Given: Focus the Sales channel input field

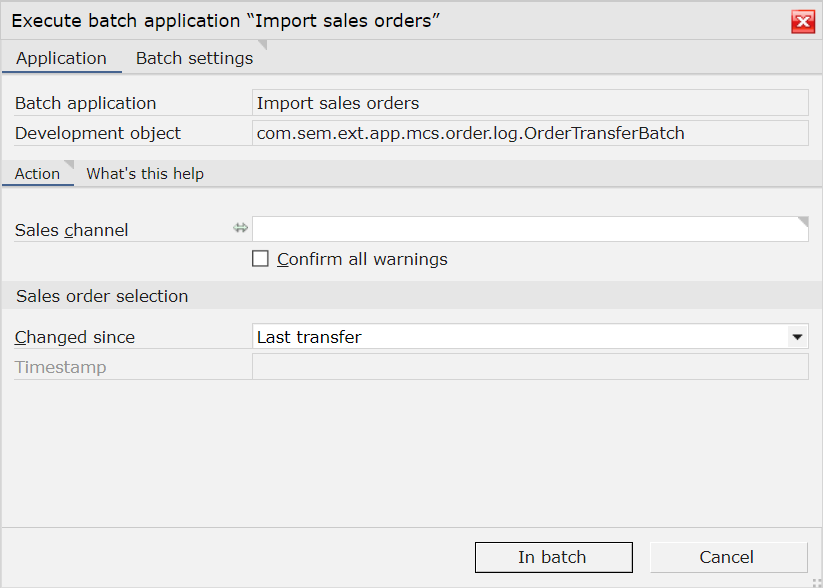Looking at the screenshot, I should pos(530,229).
